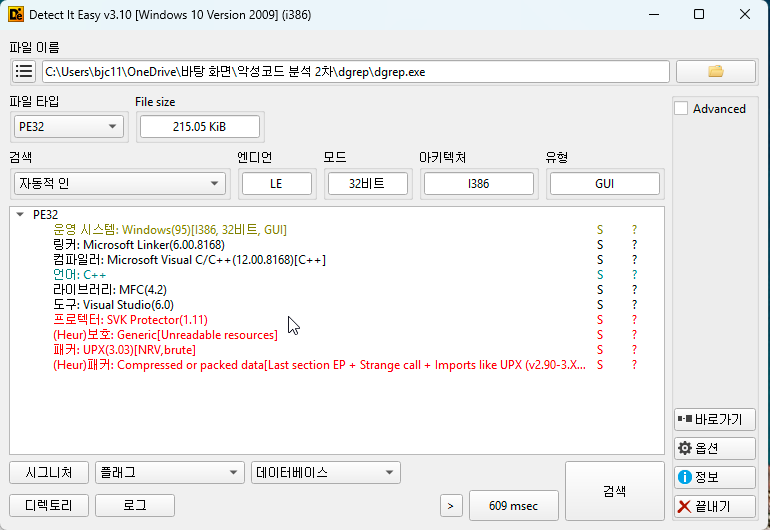Click the 정보 info button
Screen dimensions: 770x530
pos(714,477)
